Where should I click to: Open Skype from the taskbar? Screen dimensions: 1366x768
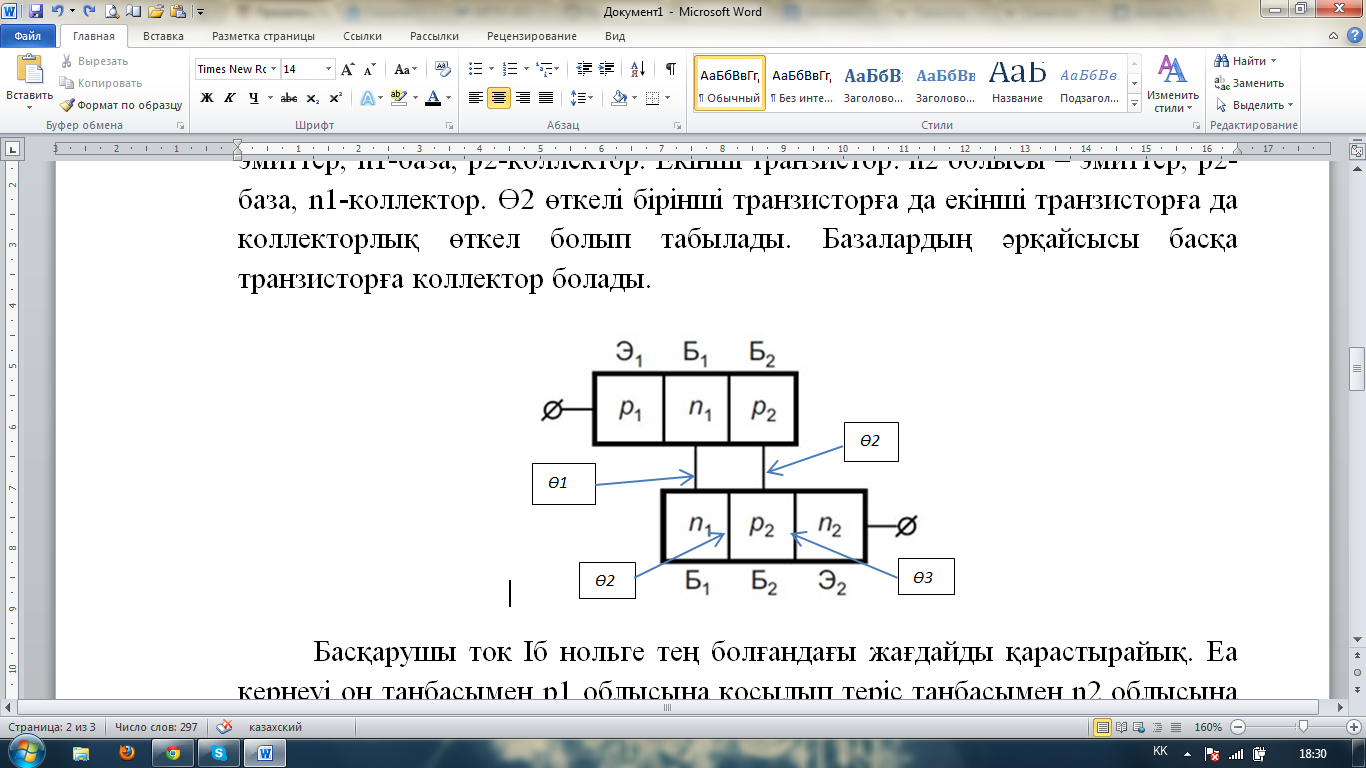(x=219, y=752)
